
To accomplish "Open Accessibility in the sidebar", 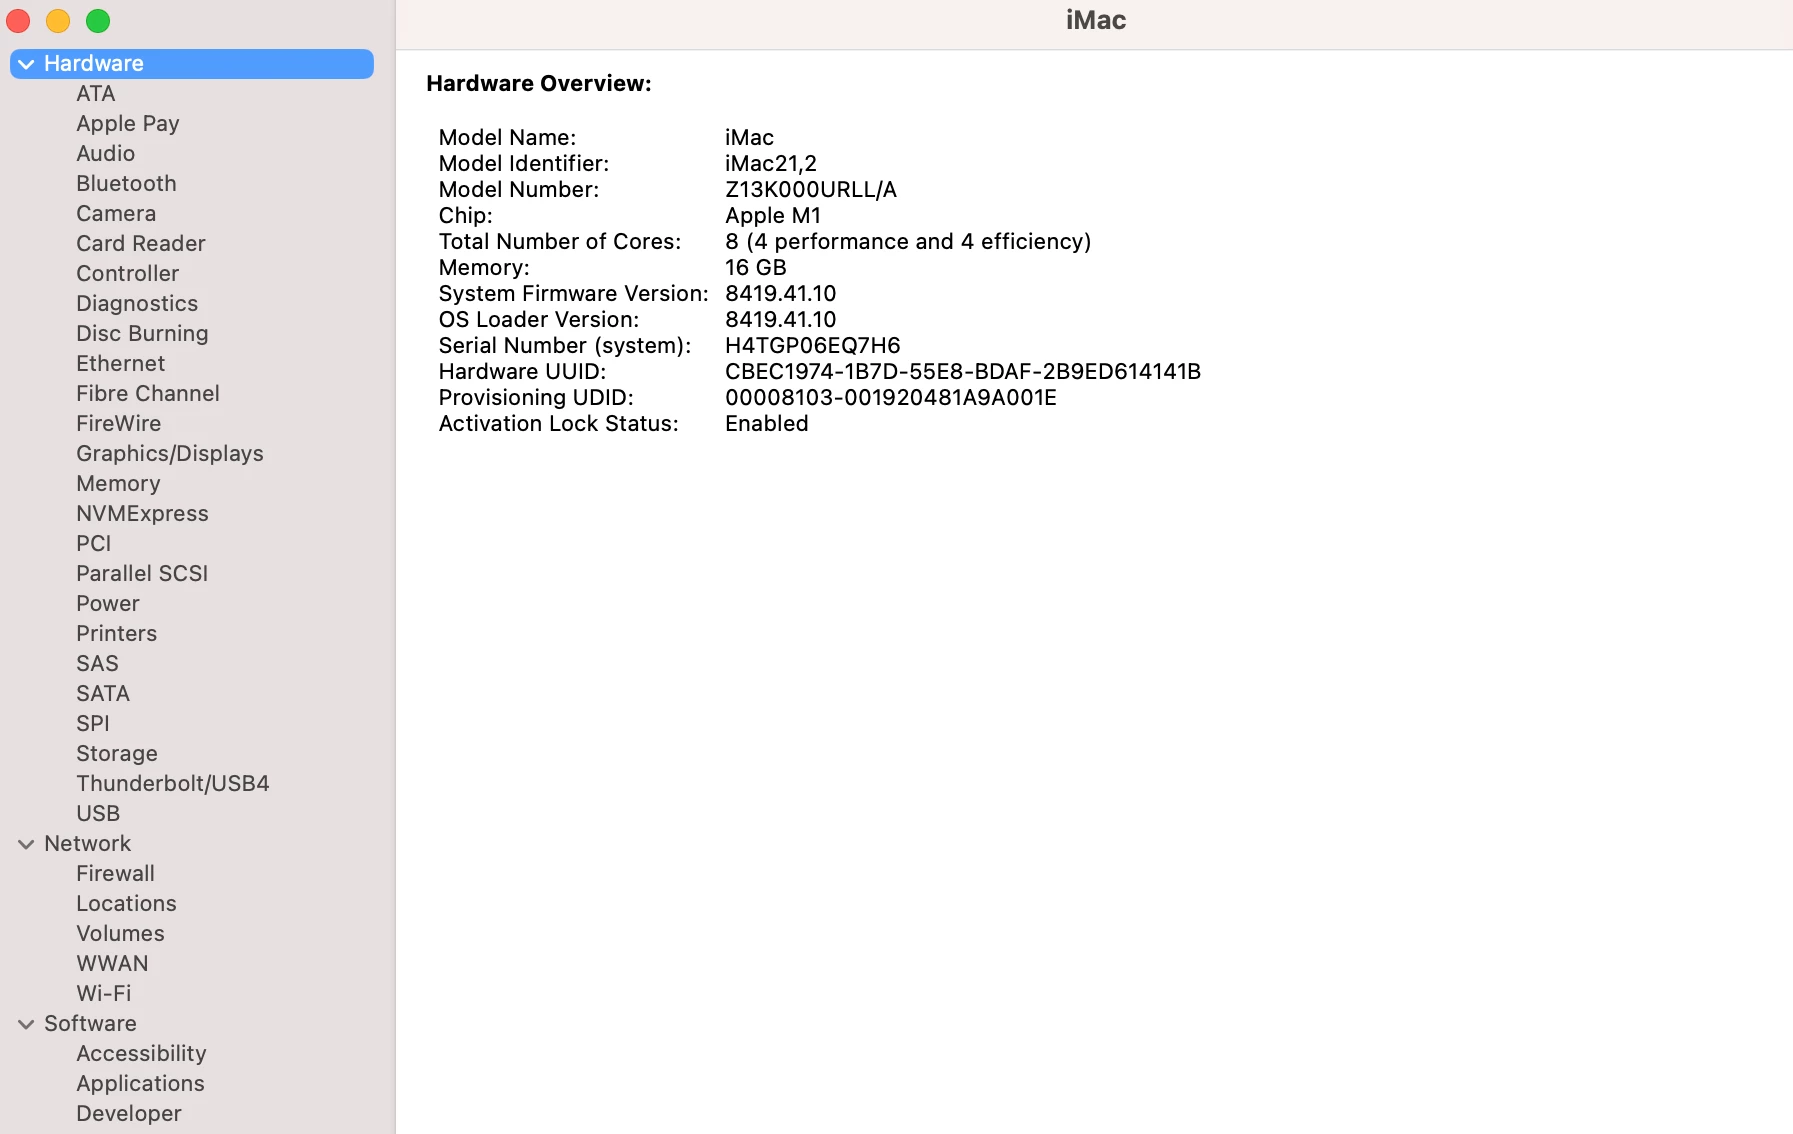I will (x=141, y=1054).
